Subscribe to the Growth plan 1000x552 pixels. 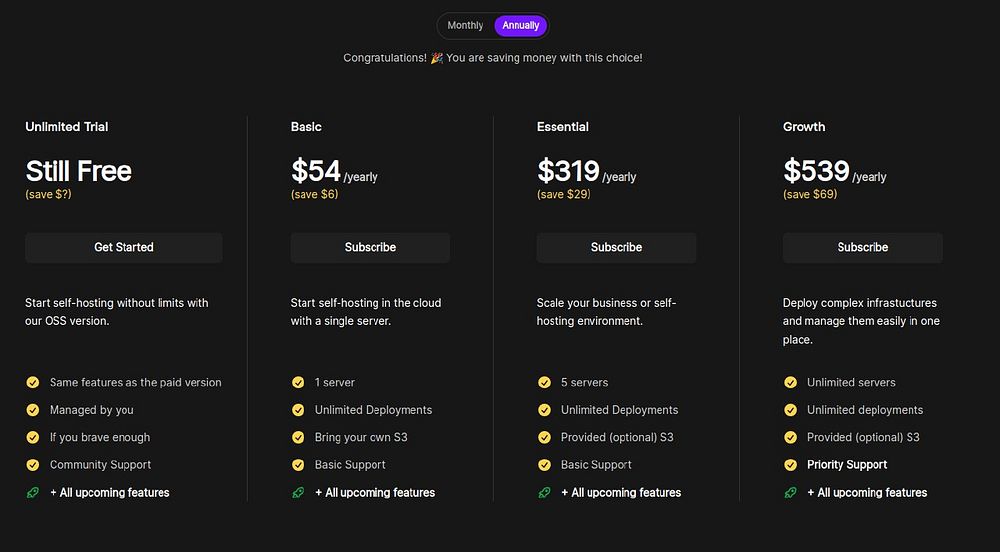[862, 247]
